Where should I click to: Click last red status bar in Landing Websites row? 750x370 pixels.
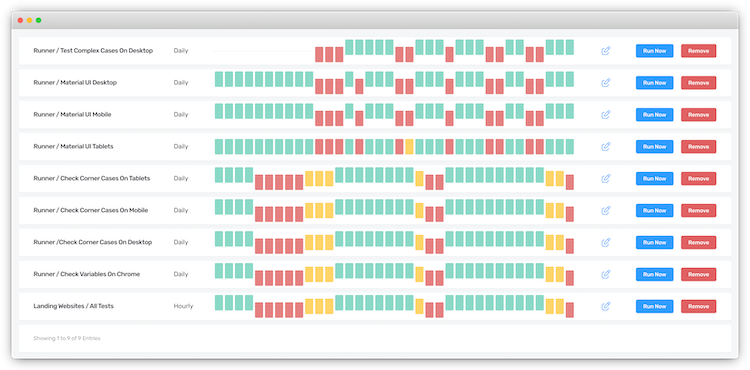coord(570,310)
